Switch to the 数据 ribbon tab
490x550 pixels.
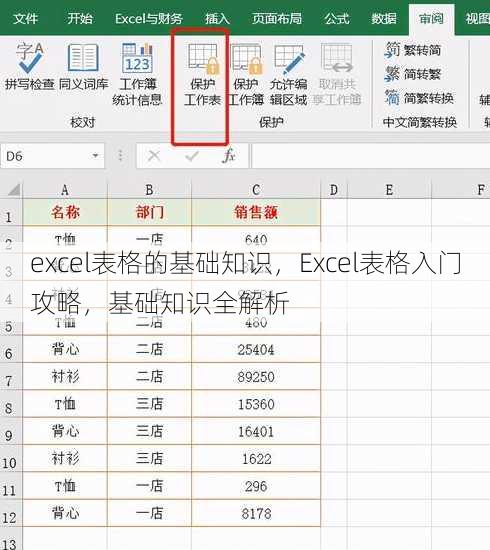pos(384,18)
